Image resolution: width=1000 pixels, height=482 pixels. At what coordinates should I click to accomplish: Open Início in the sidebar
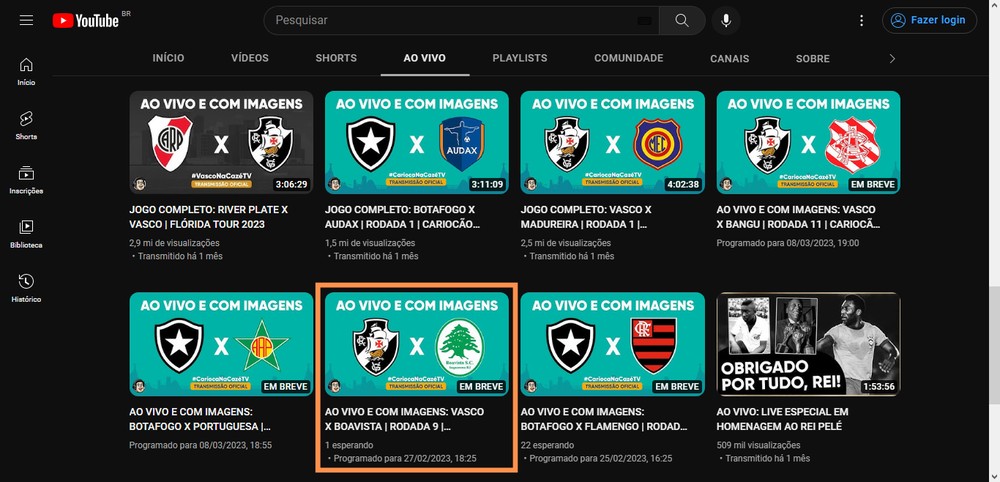(x=26, y=72)
